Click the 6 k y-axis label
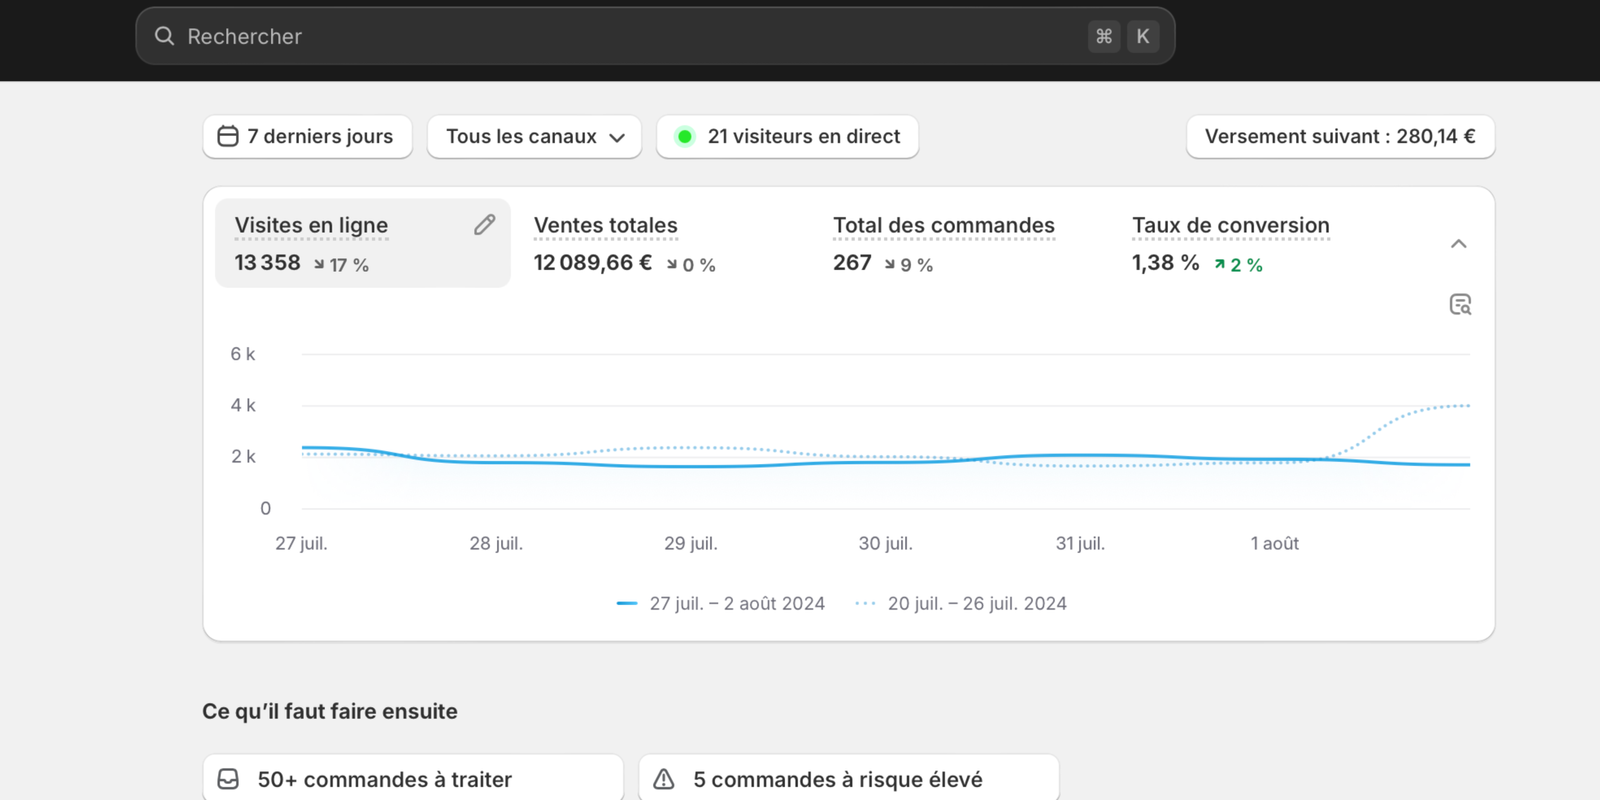Screen dimensions: 1600x800 tap(243, 354)
